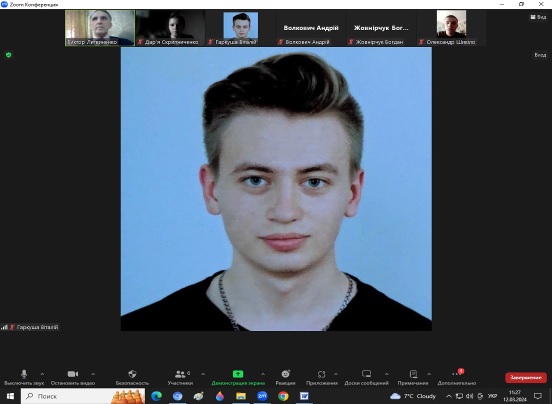The image size is (552, 404).
Task: Click the green encryption shield icon
Action: [9, 55]
